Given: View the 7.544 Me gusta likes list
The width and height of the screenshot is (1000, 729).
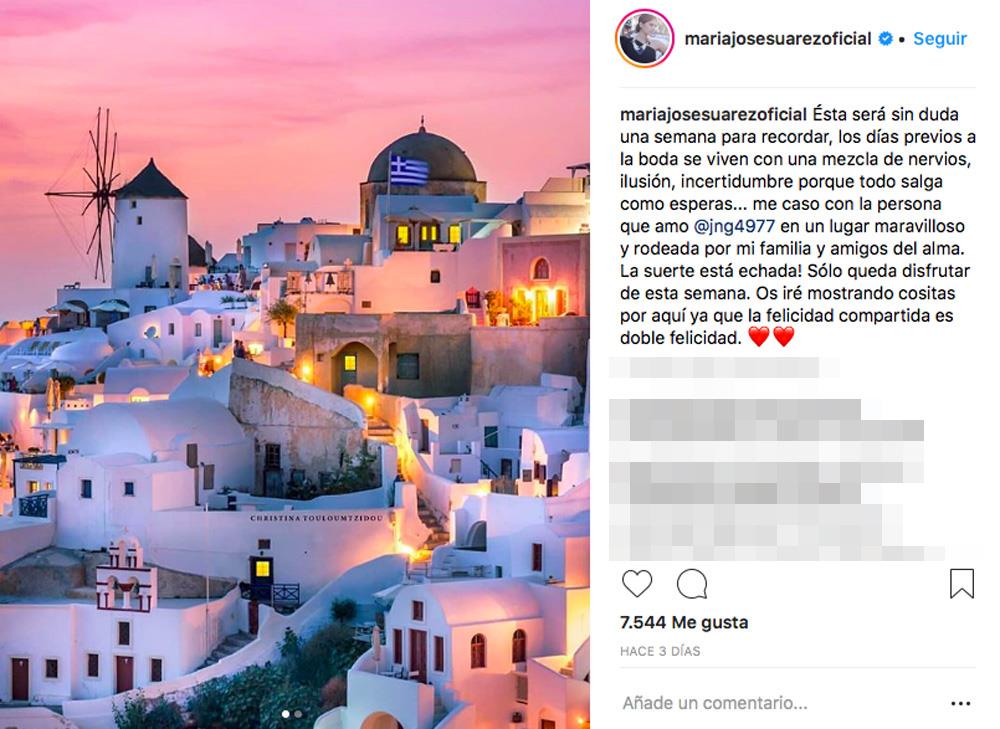Looking at the screenshot, I should [684, 622].
